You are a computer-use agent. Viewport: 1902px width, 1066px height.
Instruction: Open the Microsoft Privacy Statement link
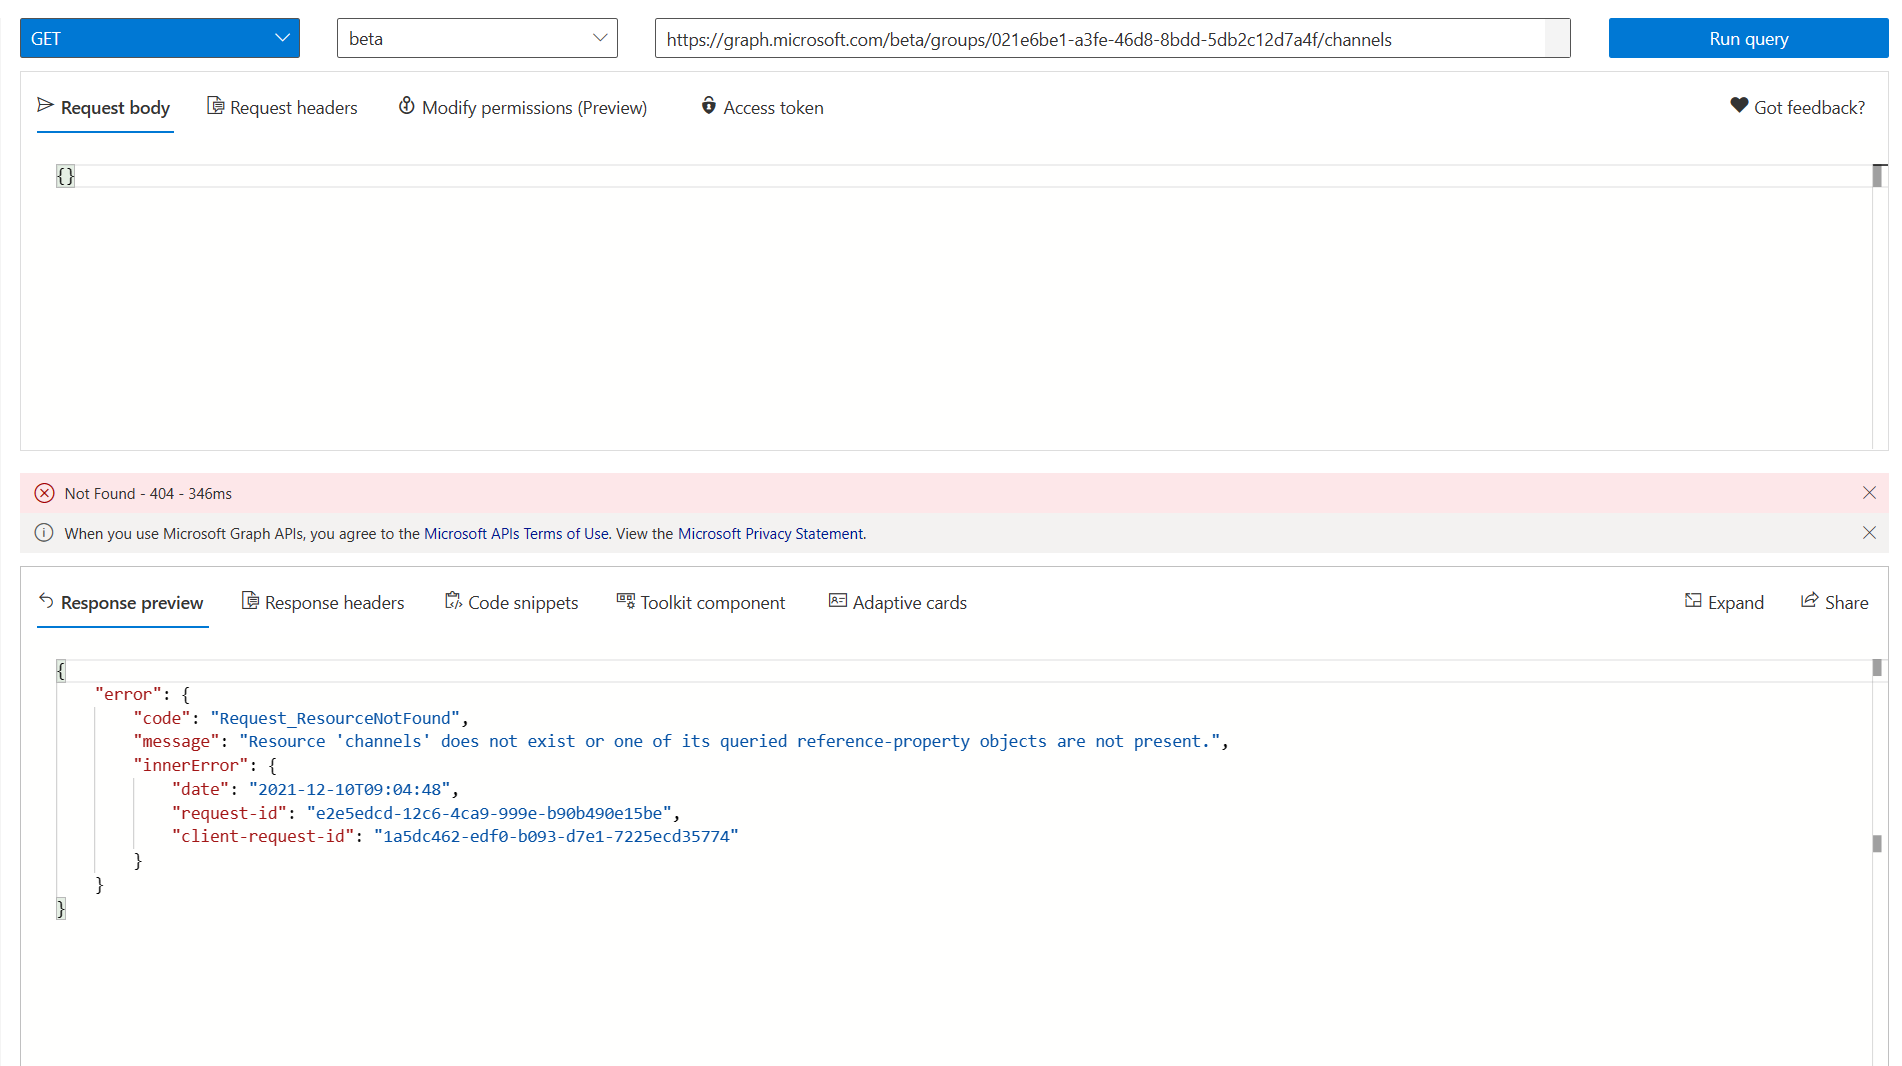[770, 533]
